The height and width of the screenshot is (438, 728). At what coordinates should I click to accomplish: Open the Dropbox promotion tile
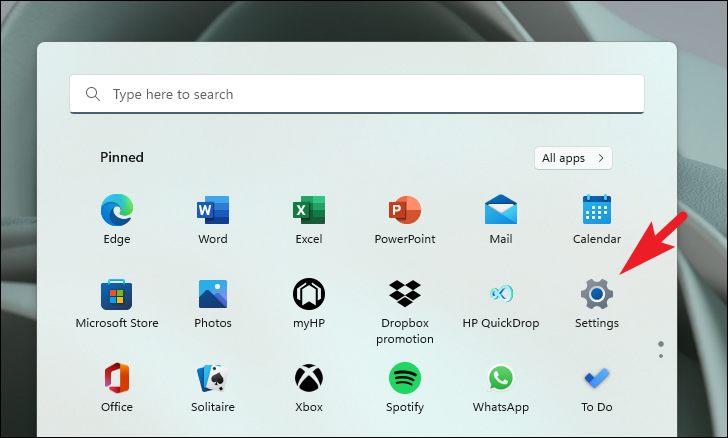(x=405, y=311)
